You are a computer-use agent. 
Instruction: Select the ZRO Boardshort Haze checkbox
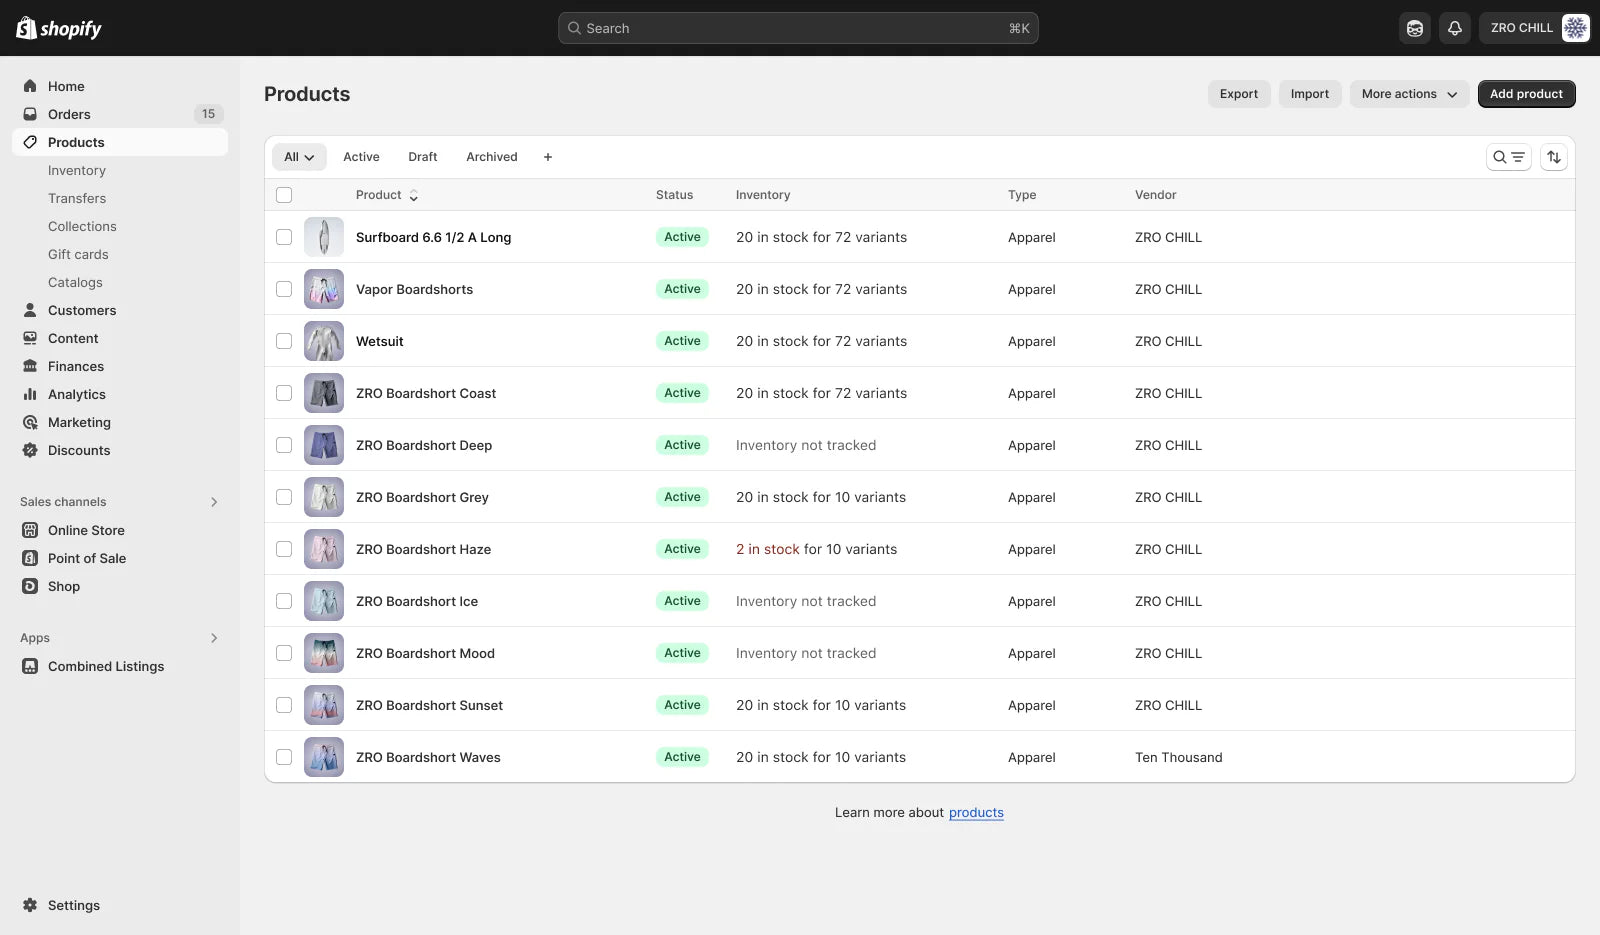[284, 549]
